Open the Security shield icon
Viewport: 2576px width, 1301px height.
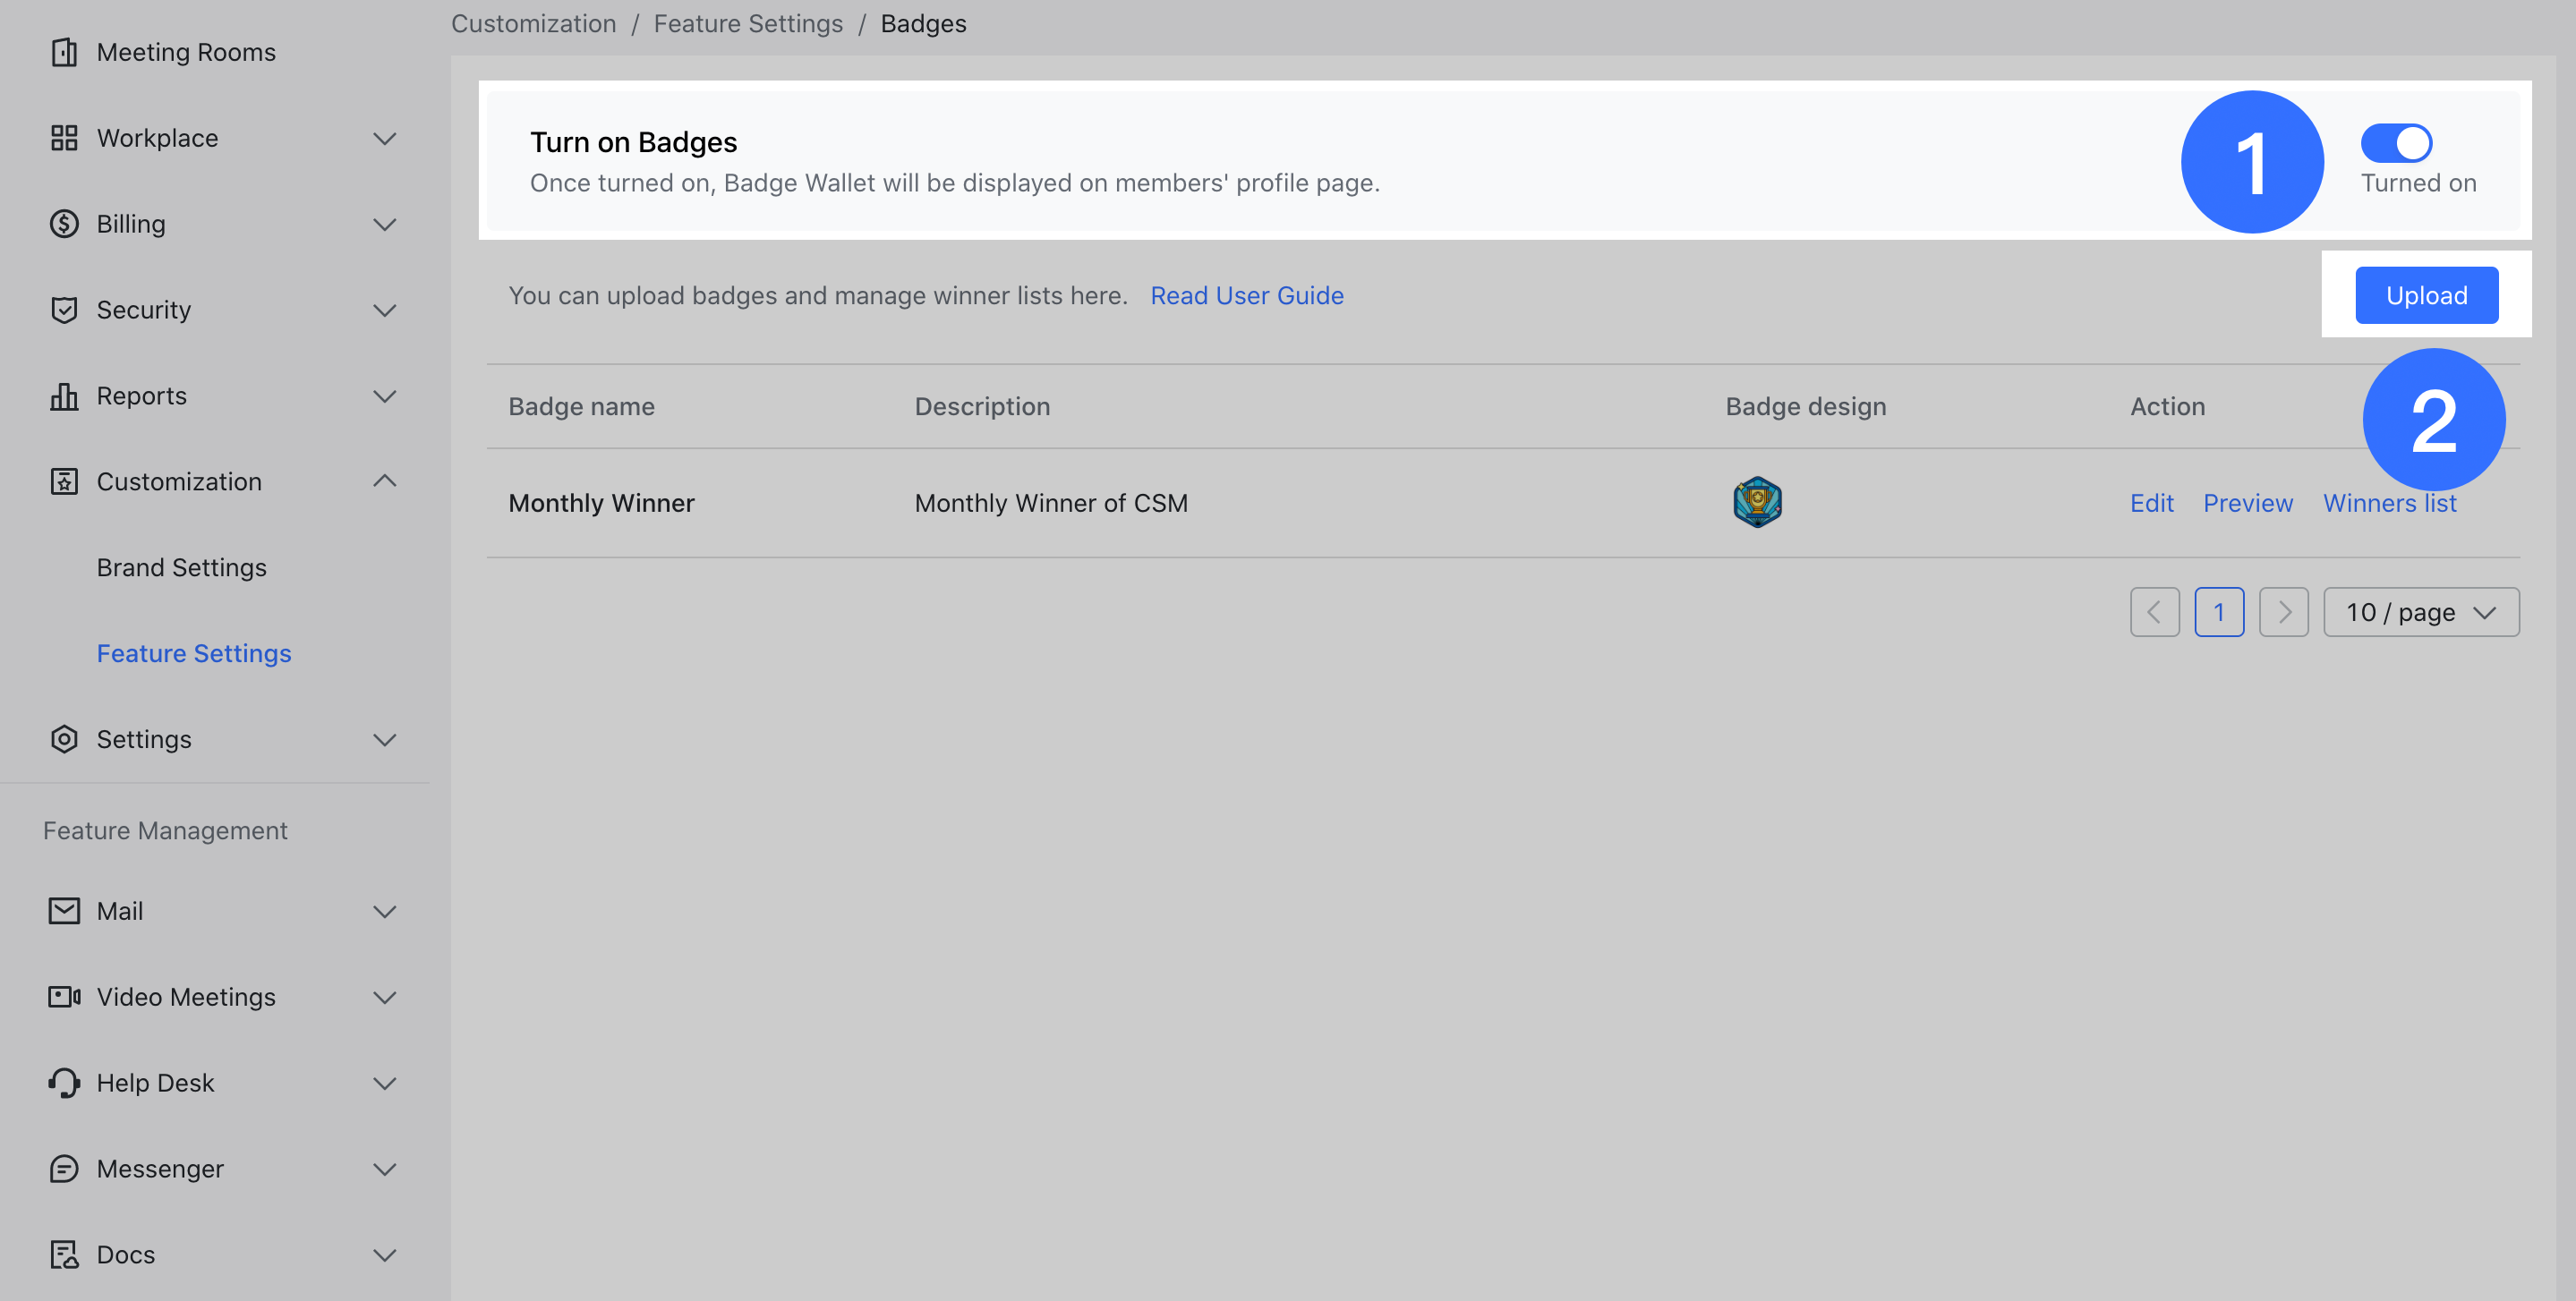point(64,310)
